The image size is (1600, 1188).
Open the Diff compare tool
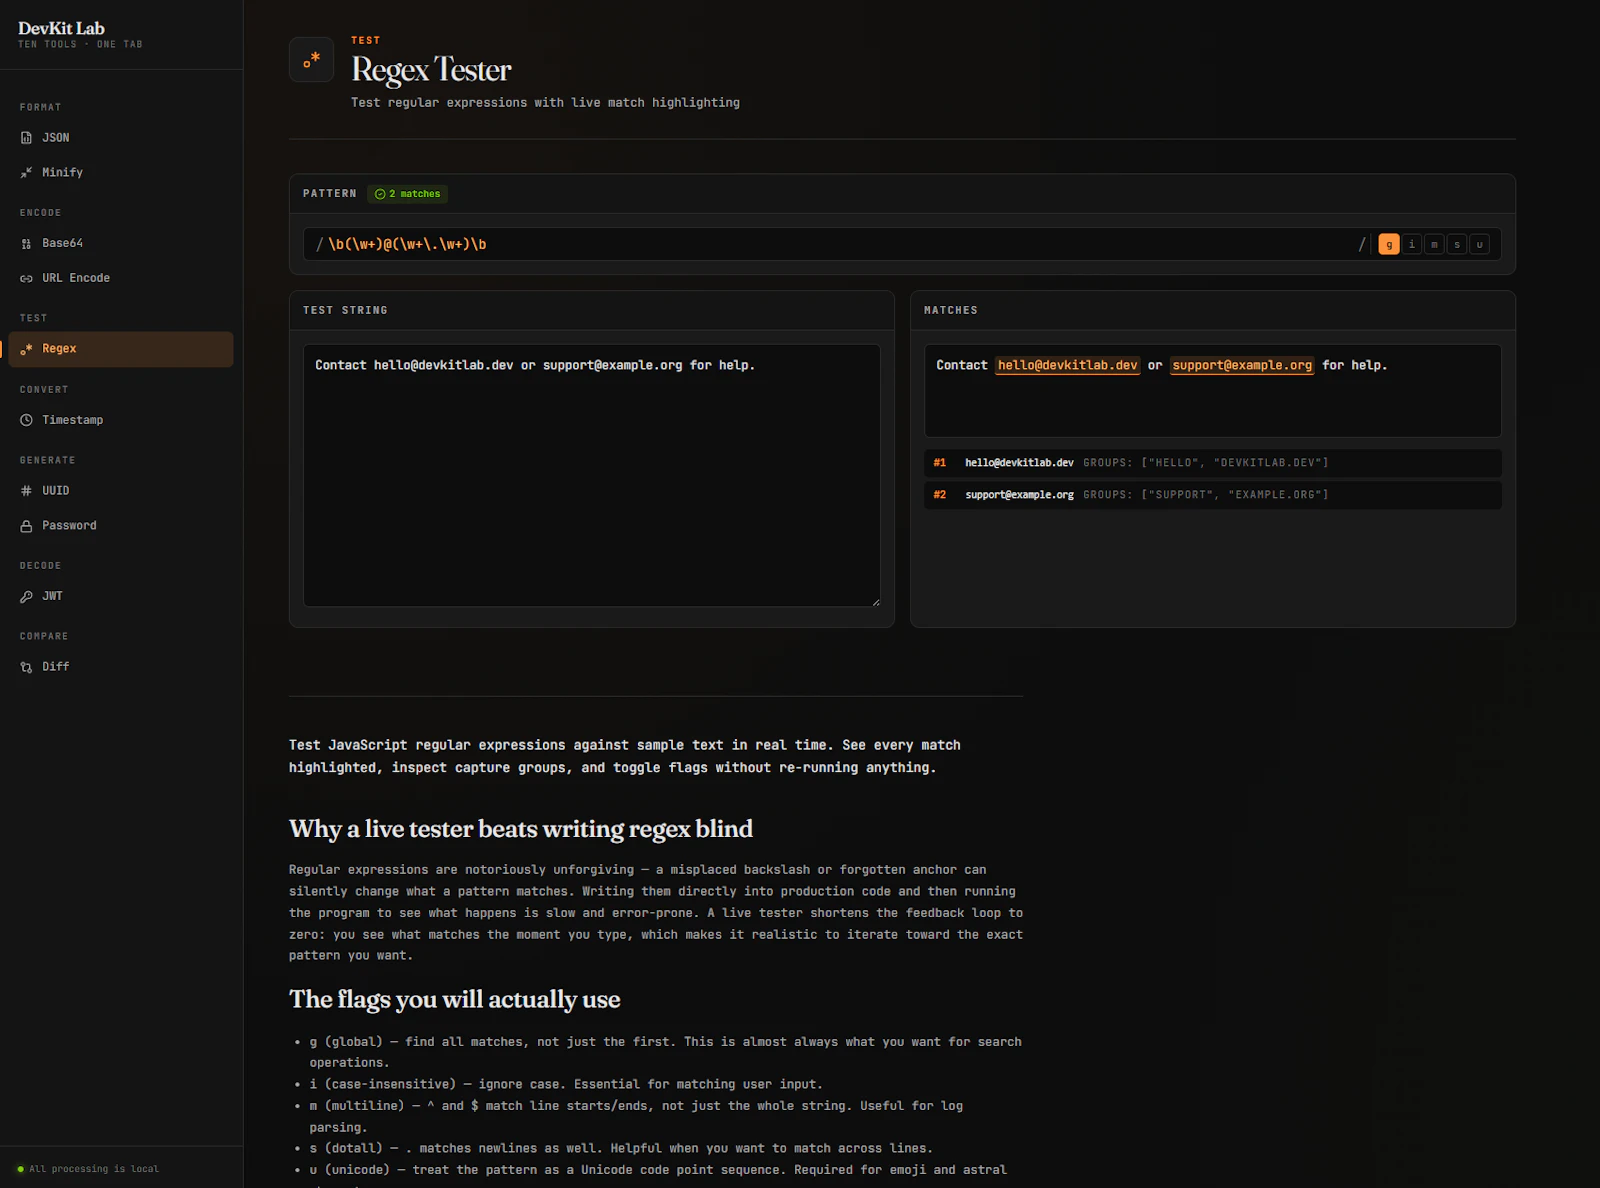[121, 667]
